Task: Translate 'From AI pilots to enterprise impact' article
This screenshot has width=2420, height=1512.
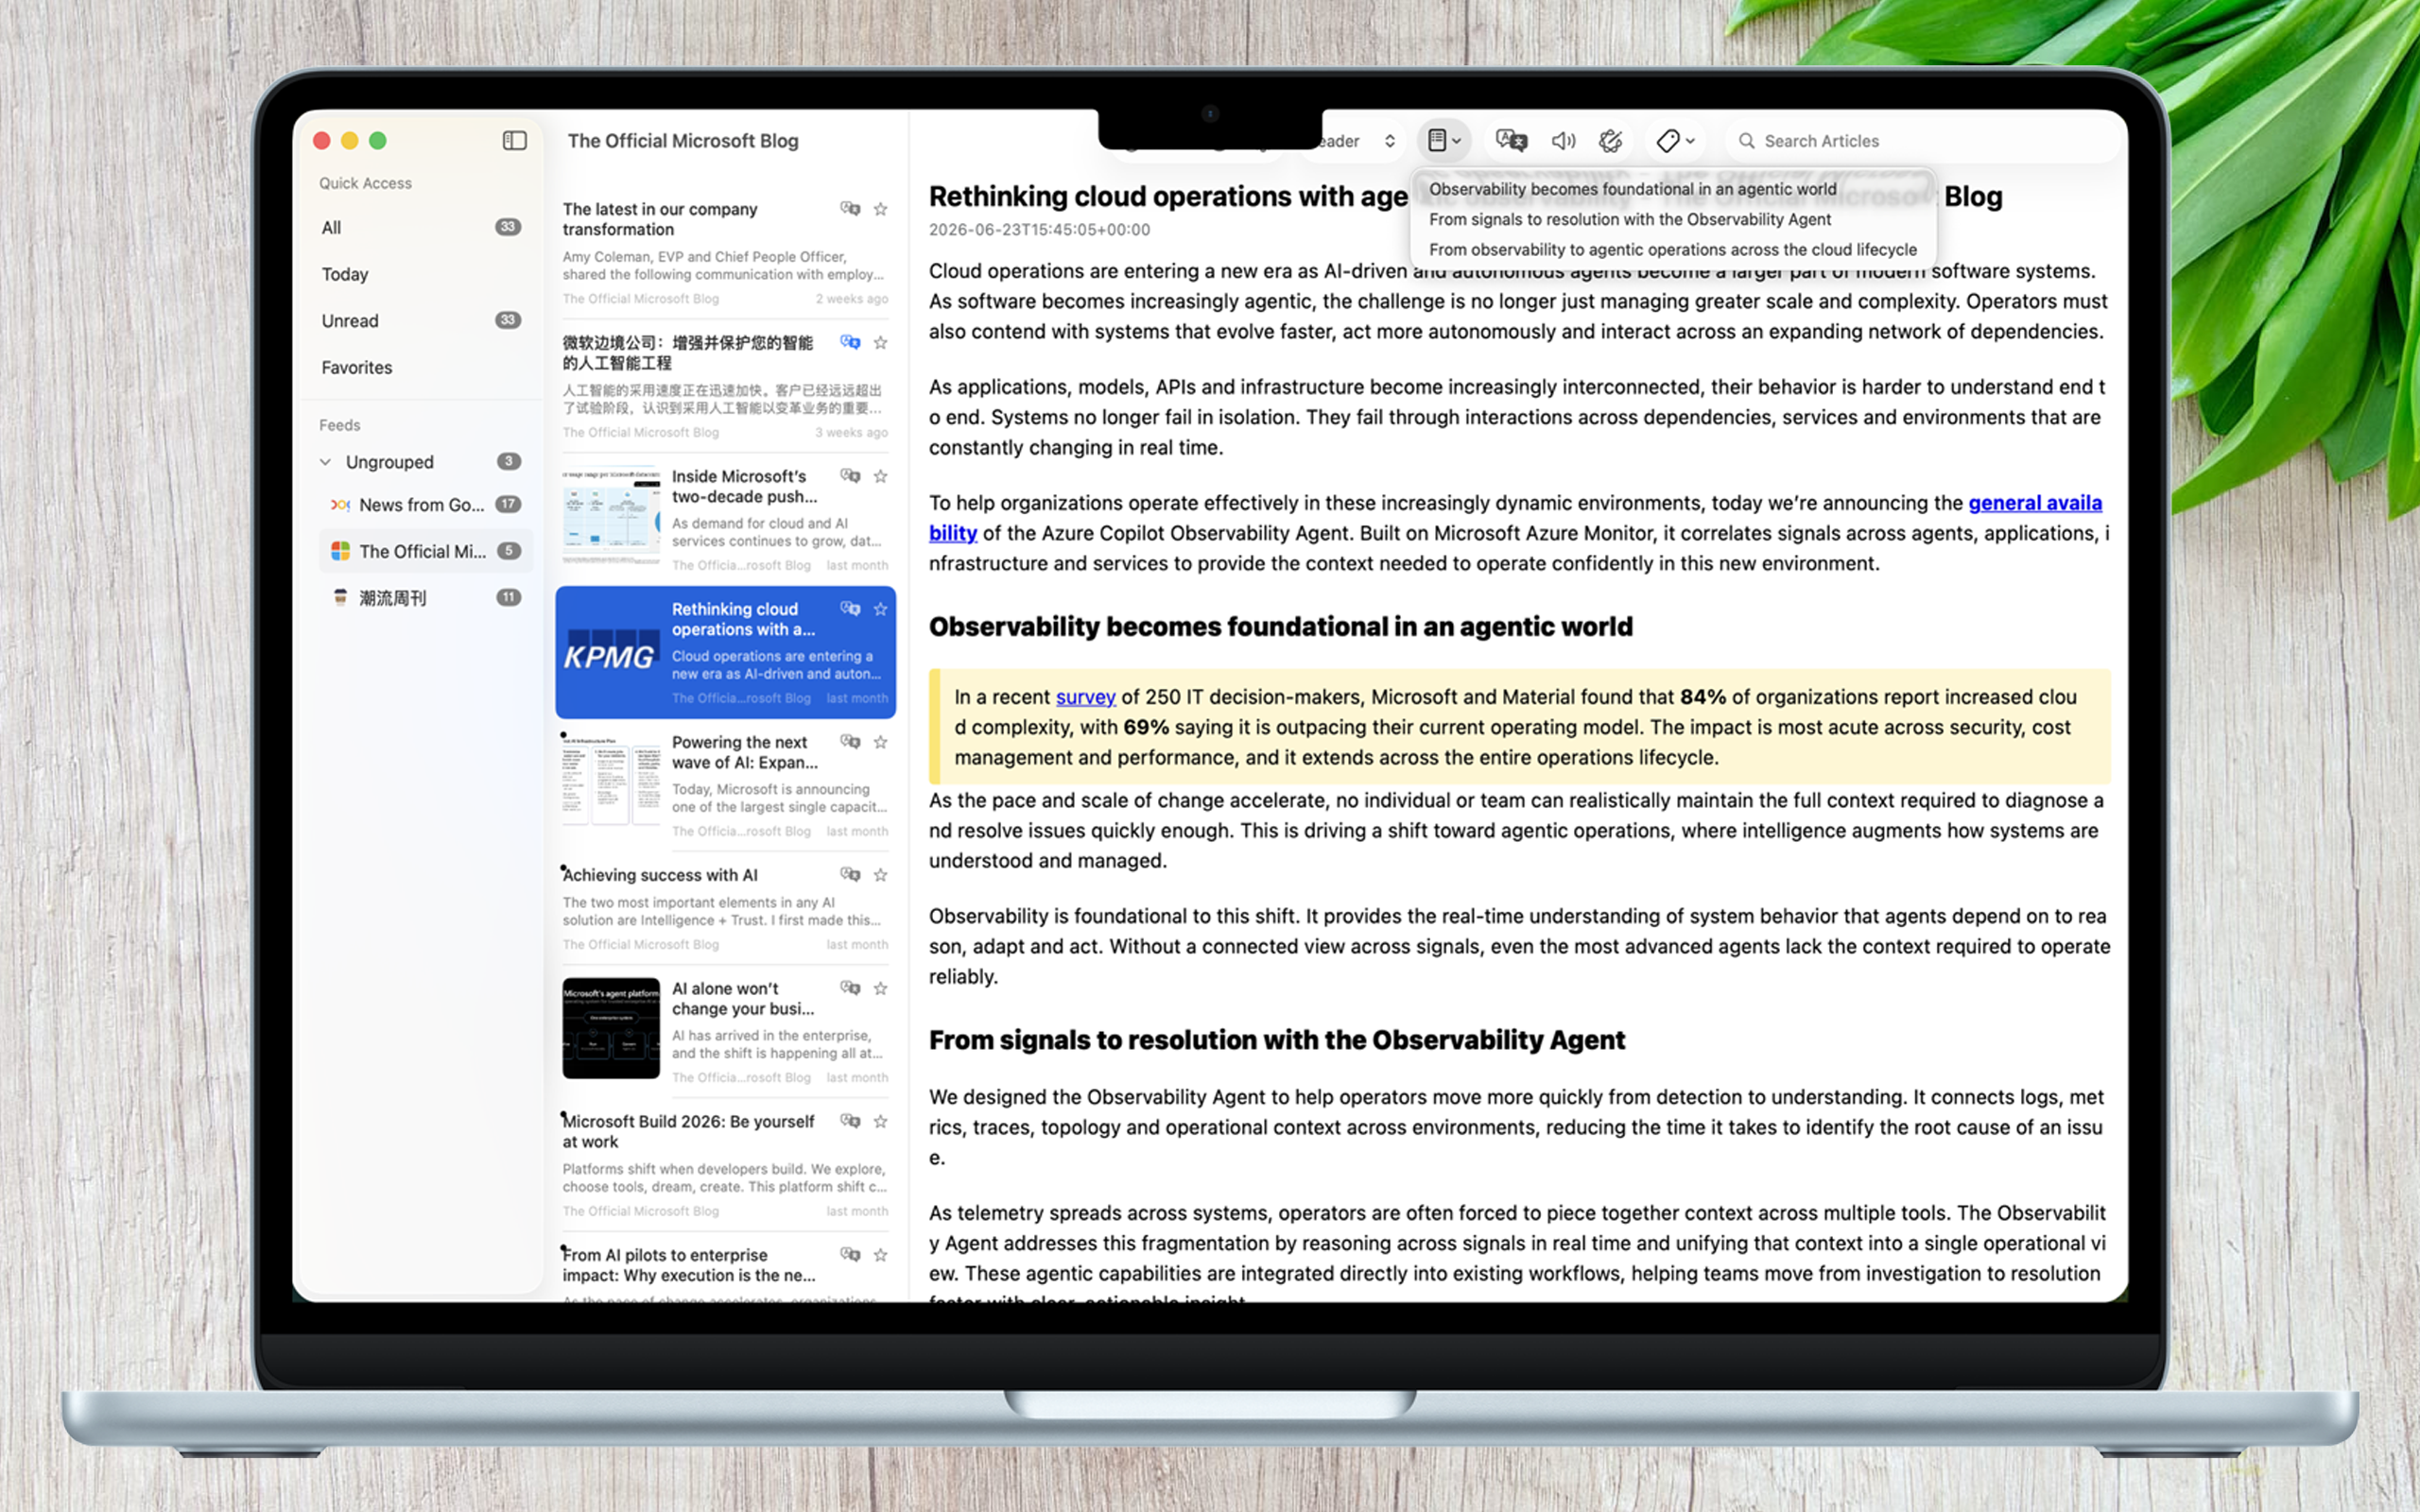Action: tap(850, 1254)
